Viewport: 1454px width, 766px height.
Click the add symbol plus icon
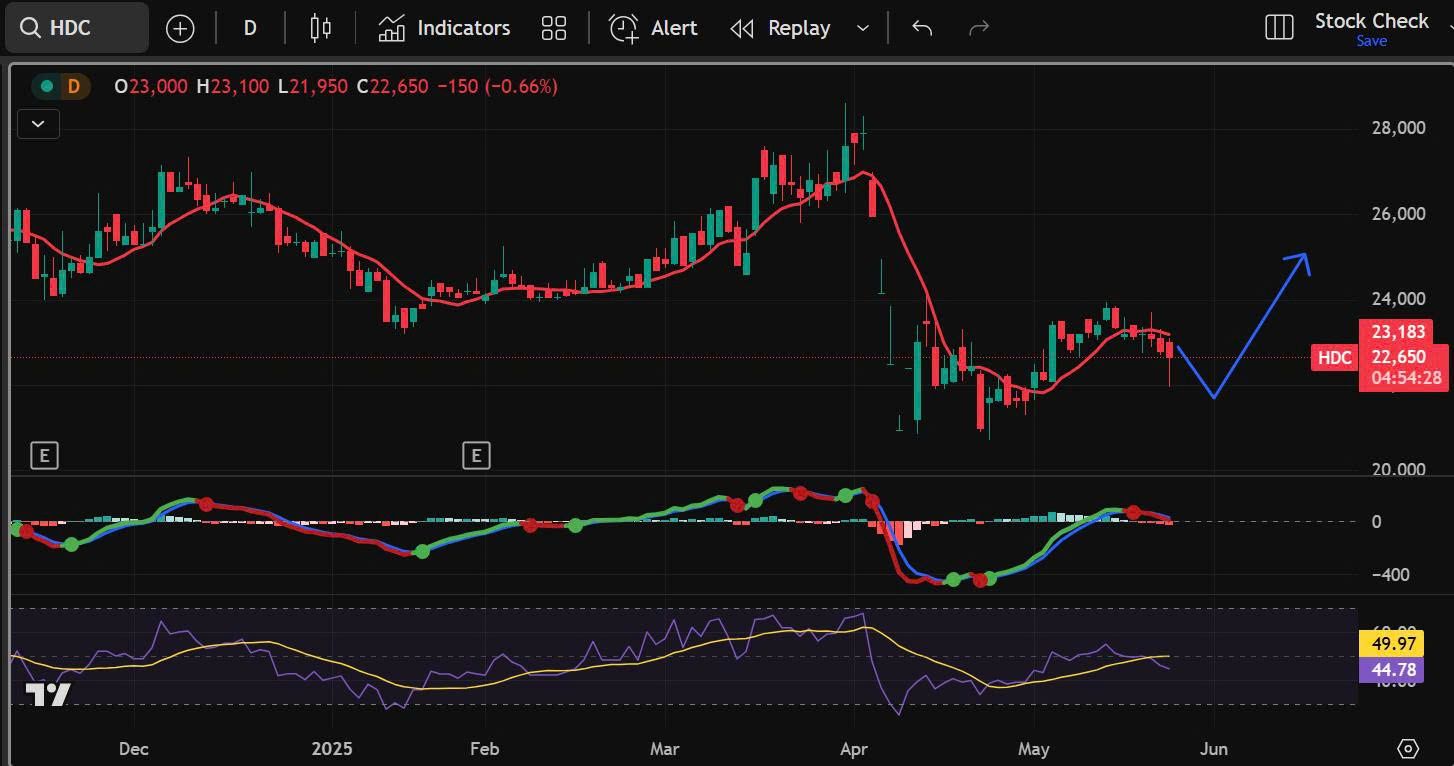(x=180, y=29)
